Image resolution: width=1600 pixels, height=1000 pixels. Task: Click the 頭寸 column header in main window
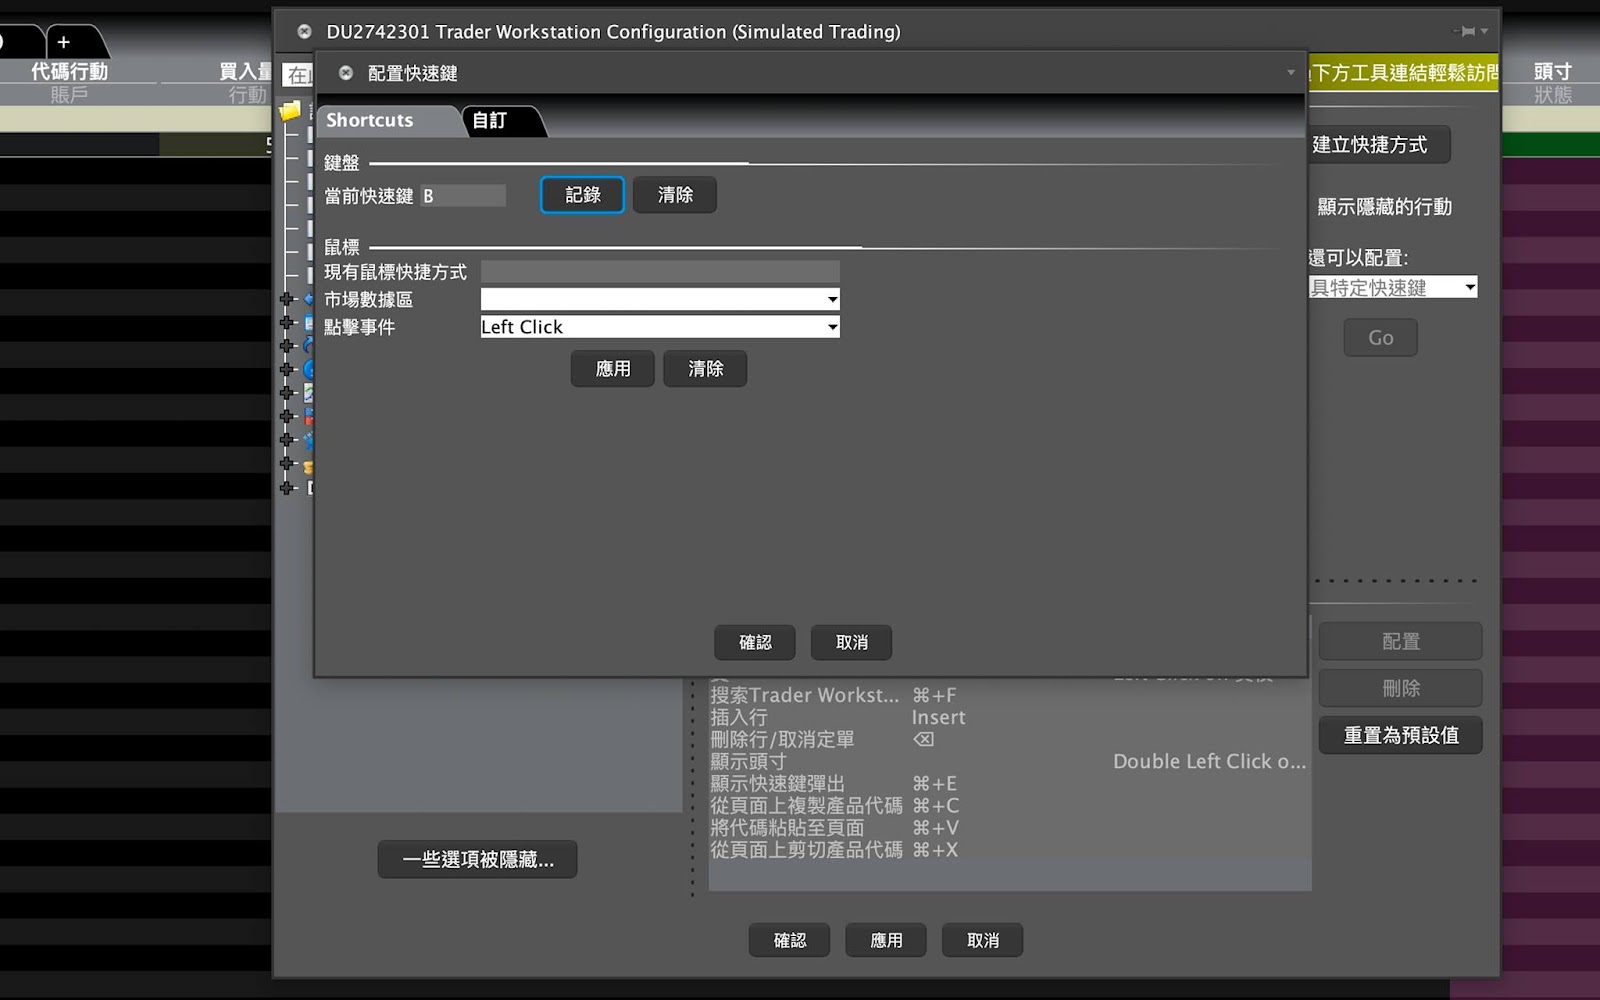[1552, 71]
